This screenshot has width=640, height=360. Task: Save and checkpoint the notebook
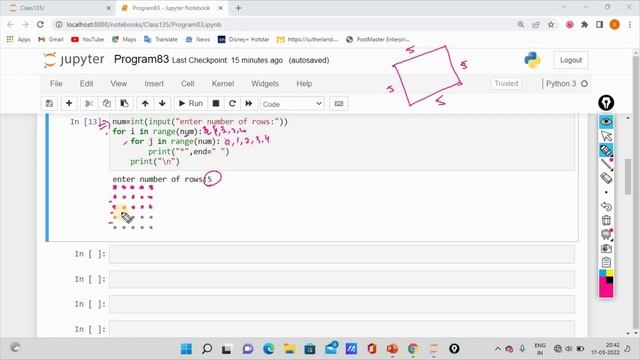[49, 104]
